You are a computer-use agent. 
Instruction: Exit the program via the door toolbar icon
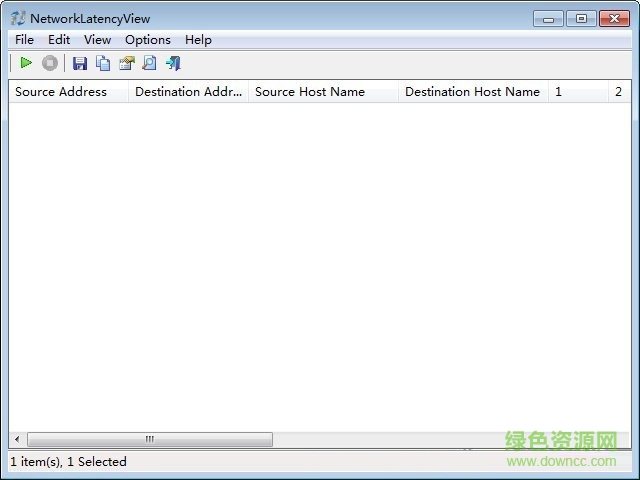tap(173, 63)
